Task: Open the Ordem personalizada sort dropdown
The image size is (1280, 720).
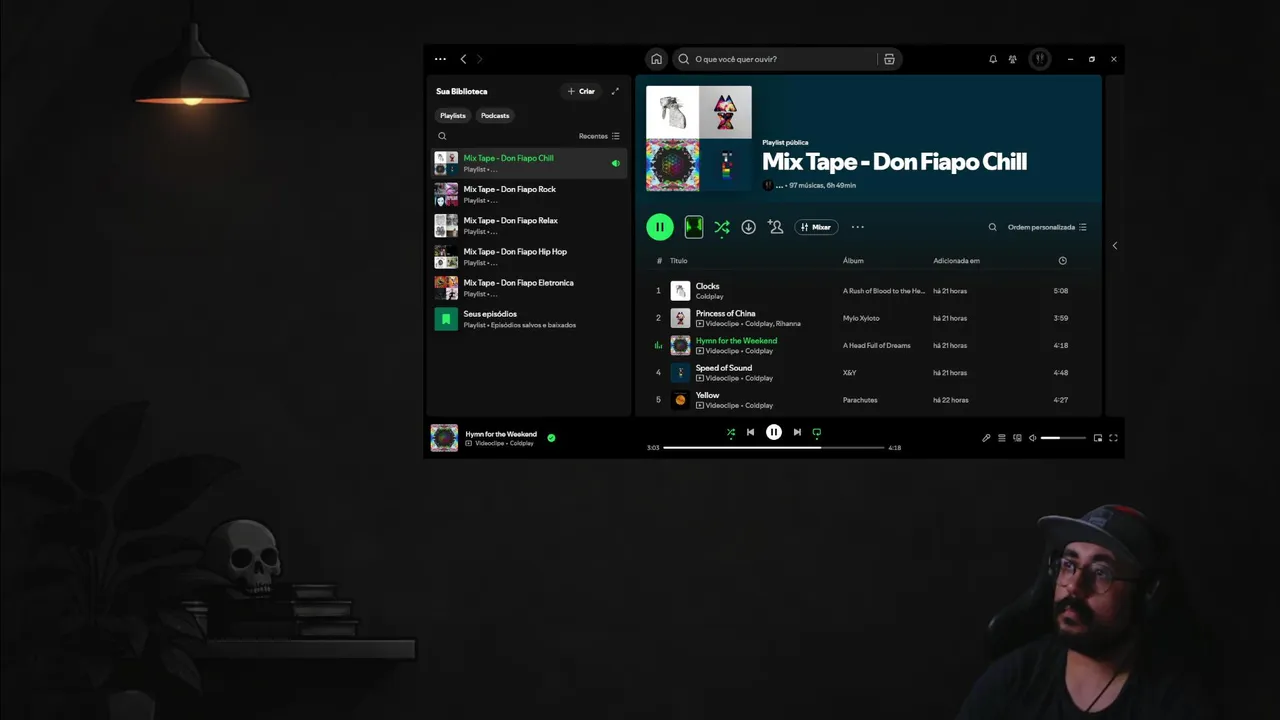Action: pyautogui.click(x=1047, y=227)
